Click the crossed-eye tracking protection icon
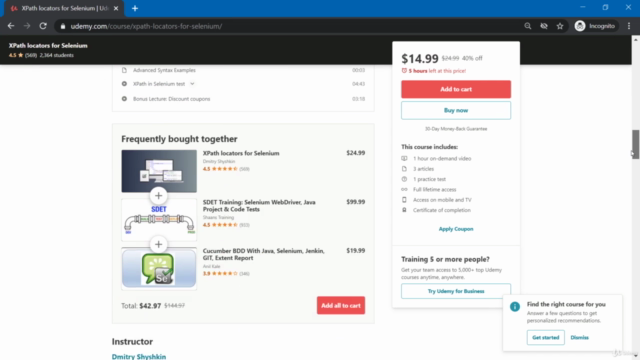The image size is (640, 360). 544,26
